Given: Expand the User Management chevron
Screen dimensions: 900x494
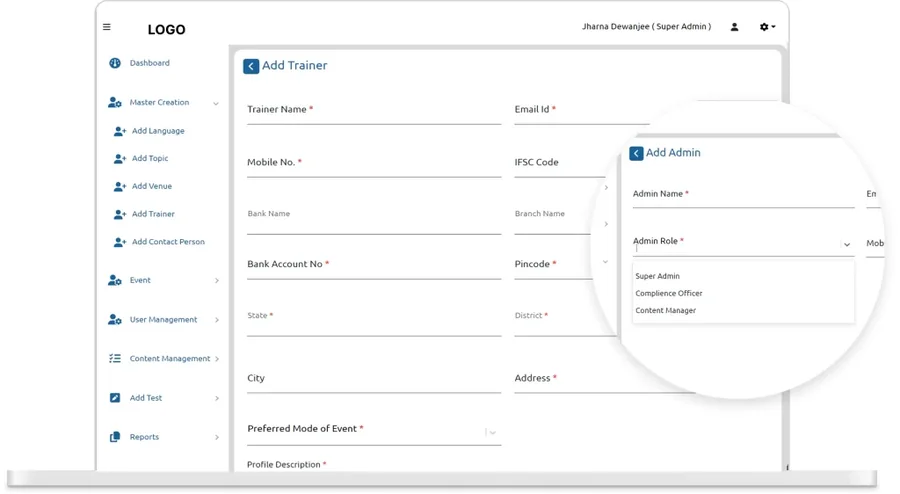Looking at the screenshot, I should (217, 320).
